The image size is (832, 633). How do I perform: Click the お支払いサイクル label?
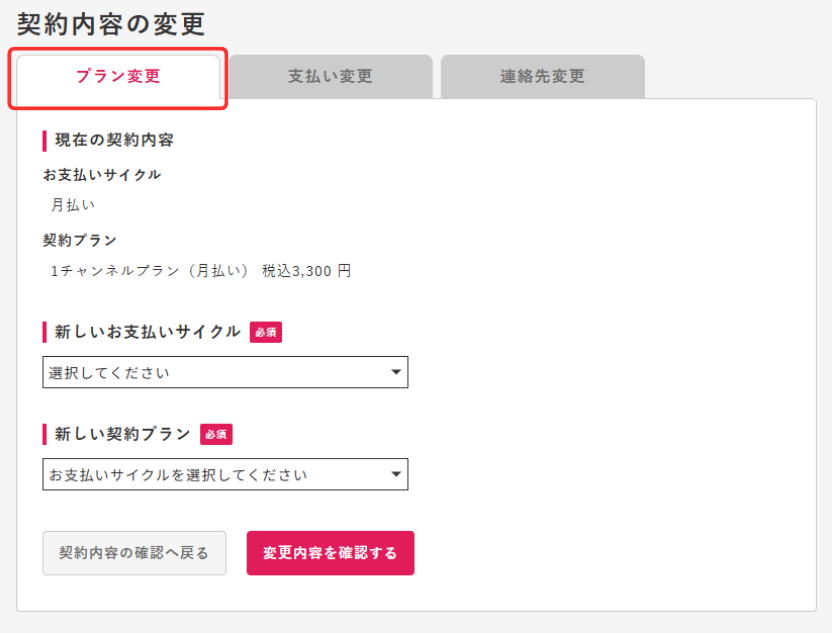[102, 175]
